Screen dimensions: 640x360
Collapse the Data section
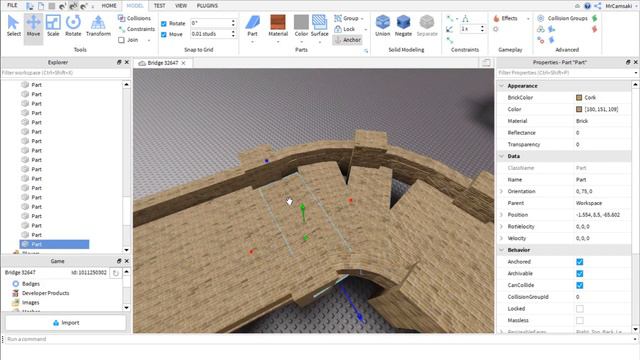click(x=502, y=156)
